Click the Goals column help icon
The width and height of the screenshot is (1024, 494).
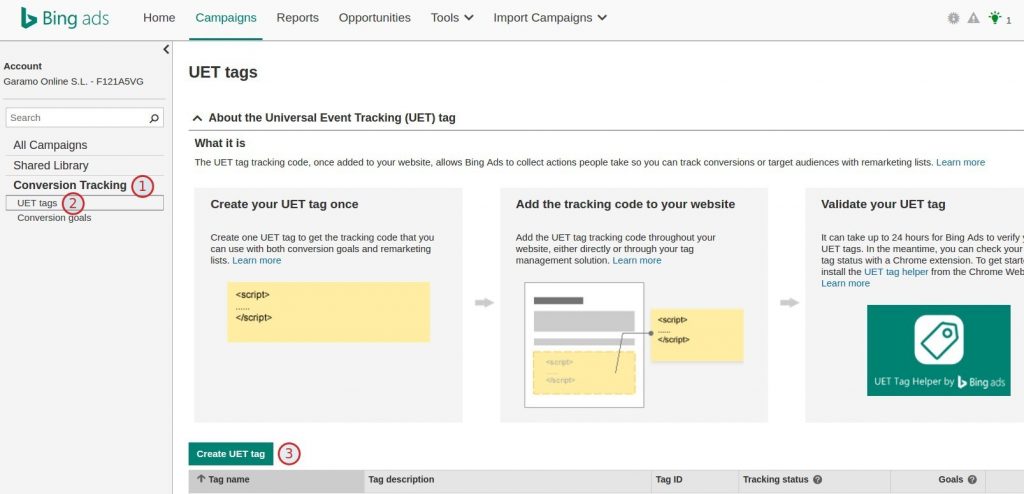pos(971,480)
